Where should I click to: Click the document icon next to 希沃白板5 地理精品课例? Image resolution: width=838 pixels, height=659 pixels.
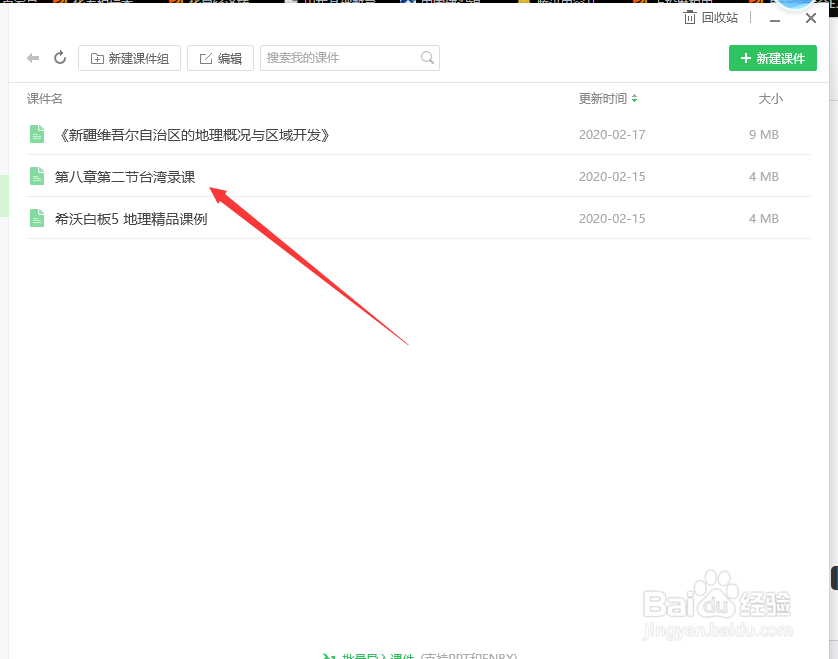37,218
